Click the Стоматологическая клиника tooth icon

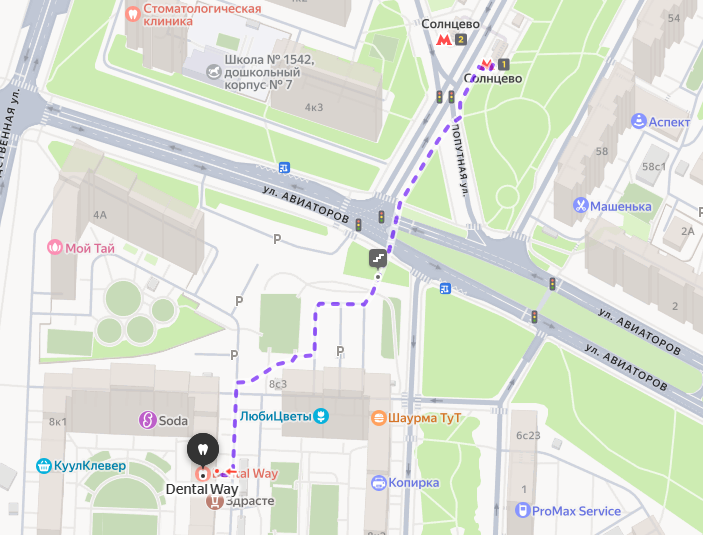click(x=133, y=14)
